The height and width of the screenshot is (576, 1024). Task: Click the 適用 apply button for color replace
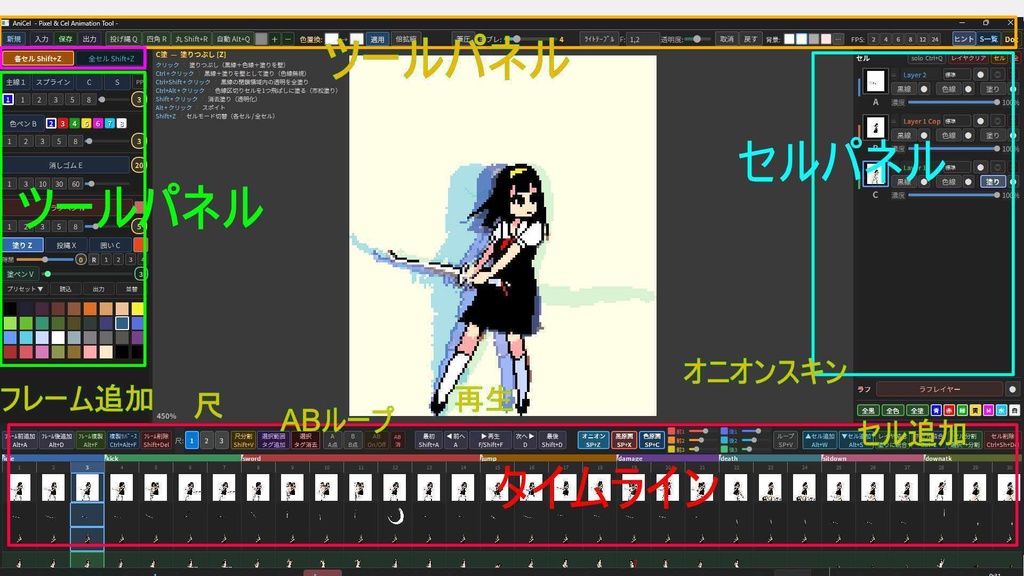coord(378,38)
